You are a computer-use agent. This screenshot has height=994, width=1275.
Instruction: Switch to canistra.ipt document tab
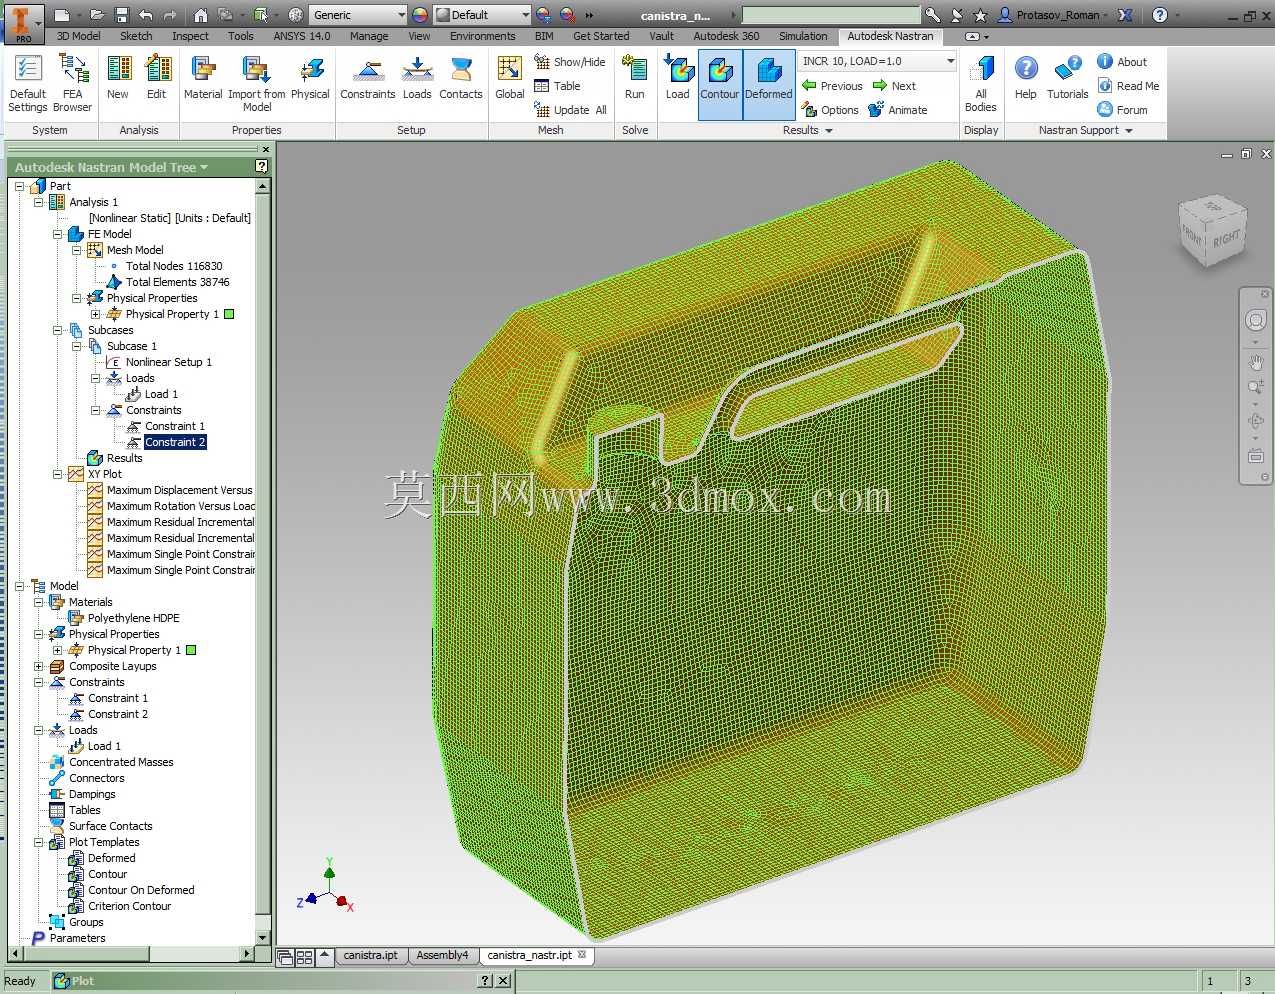coord(370,955)
